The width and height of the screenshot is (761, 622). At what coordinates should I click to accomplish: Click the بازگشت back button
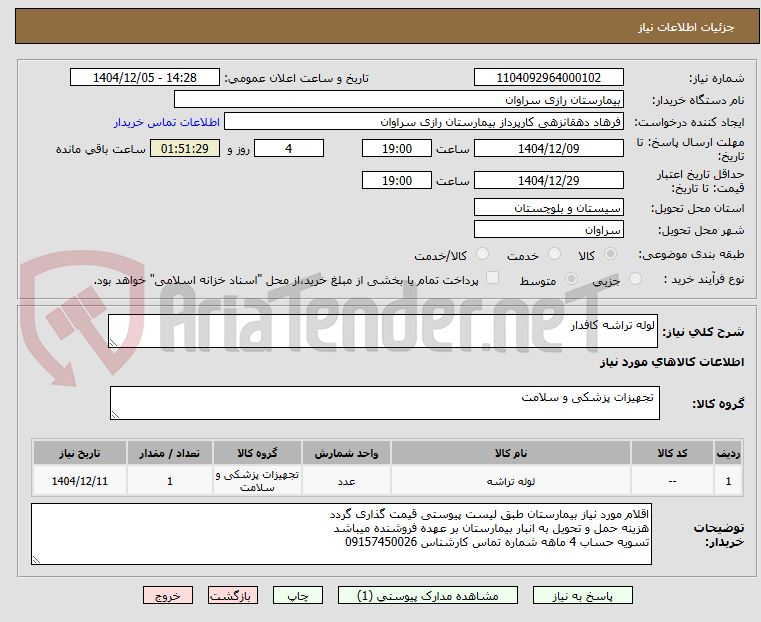233,595
